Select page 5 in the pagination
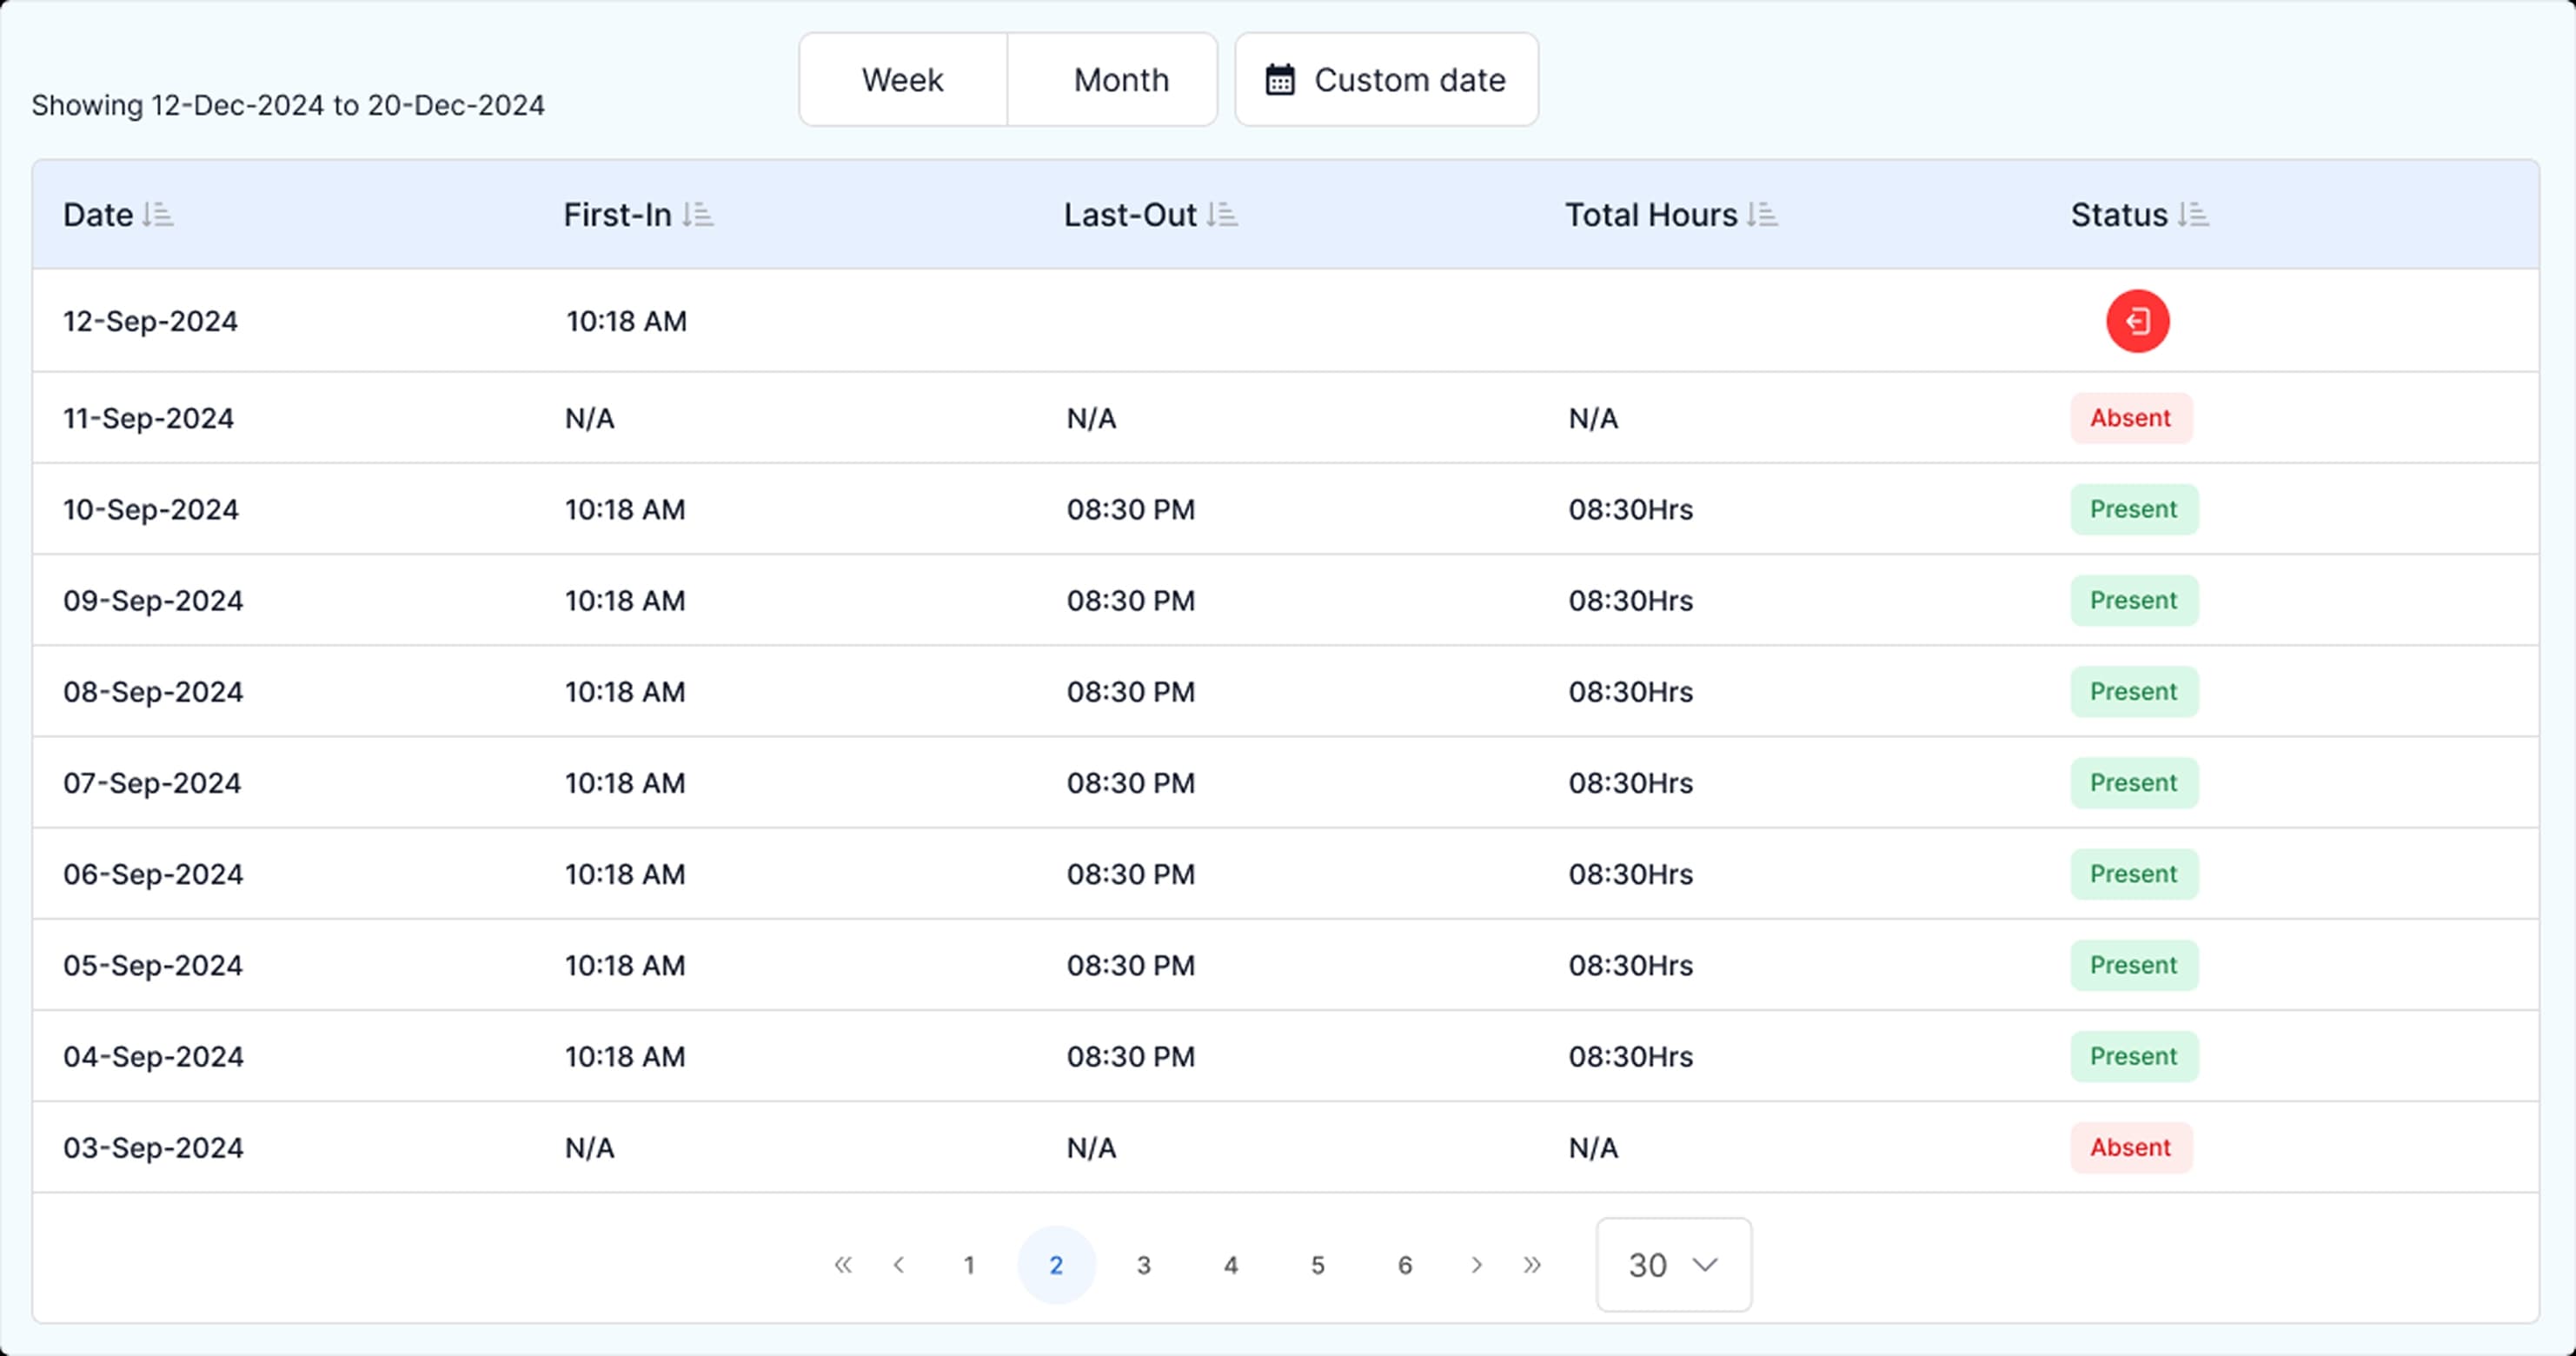The height and width of the screenshot is (1356, 2576). pyautogui.click(x=1317, y=1264)
